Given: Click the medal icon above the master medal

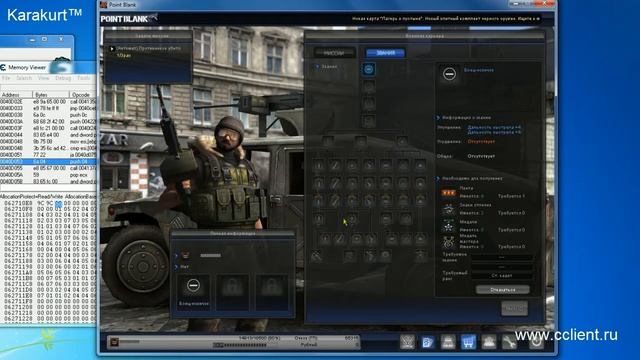Looking at the screenshot, I should pos(449,226).
